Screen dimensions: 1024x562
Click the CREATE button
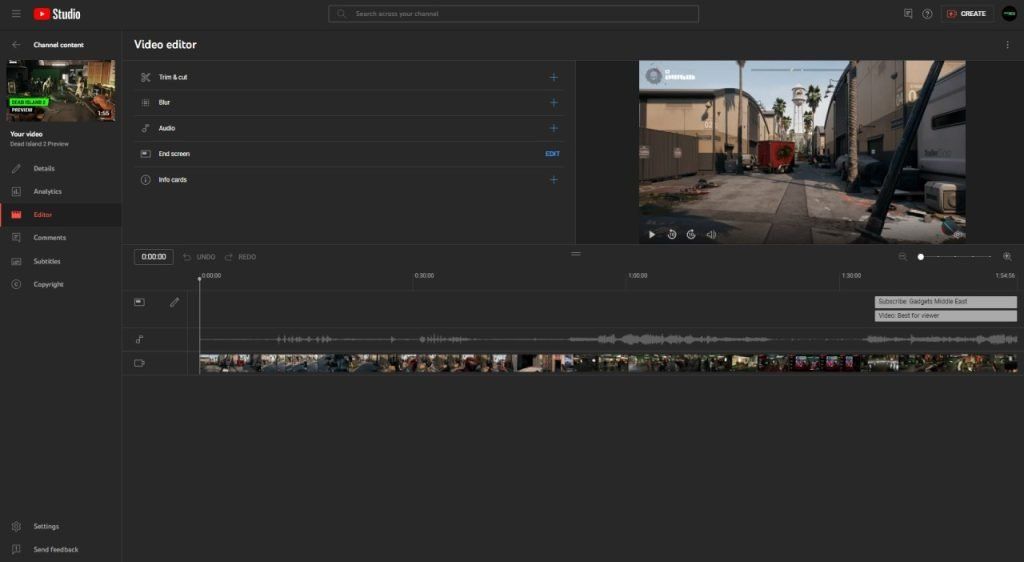pyautogui.click(x=967, y=14)
